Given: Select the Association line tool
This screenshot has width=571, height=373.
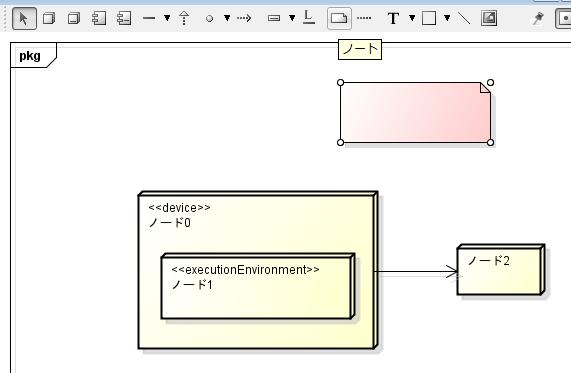Looking at the screenshot, I should coord(149,18).
